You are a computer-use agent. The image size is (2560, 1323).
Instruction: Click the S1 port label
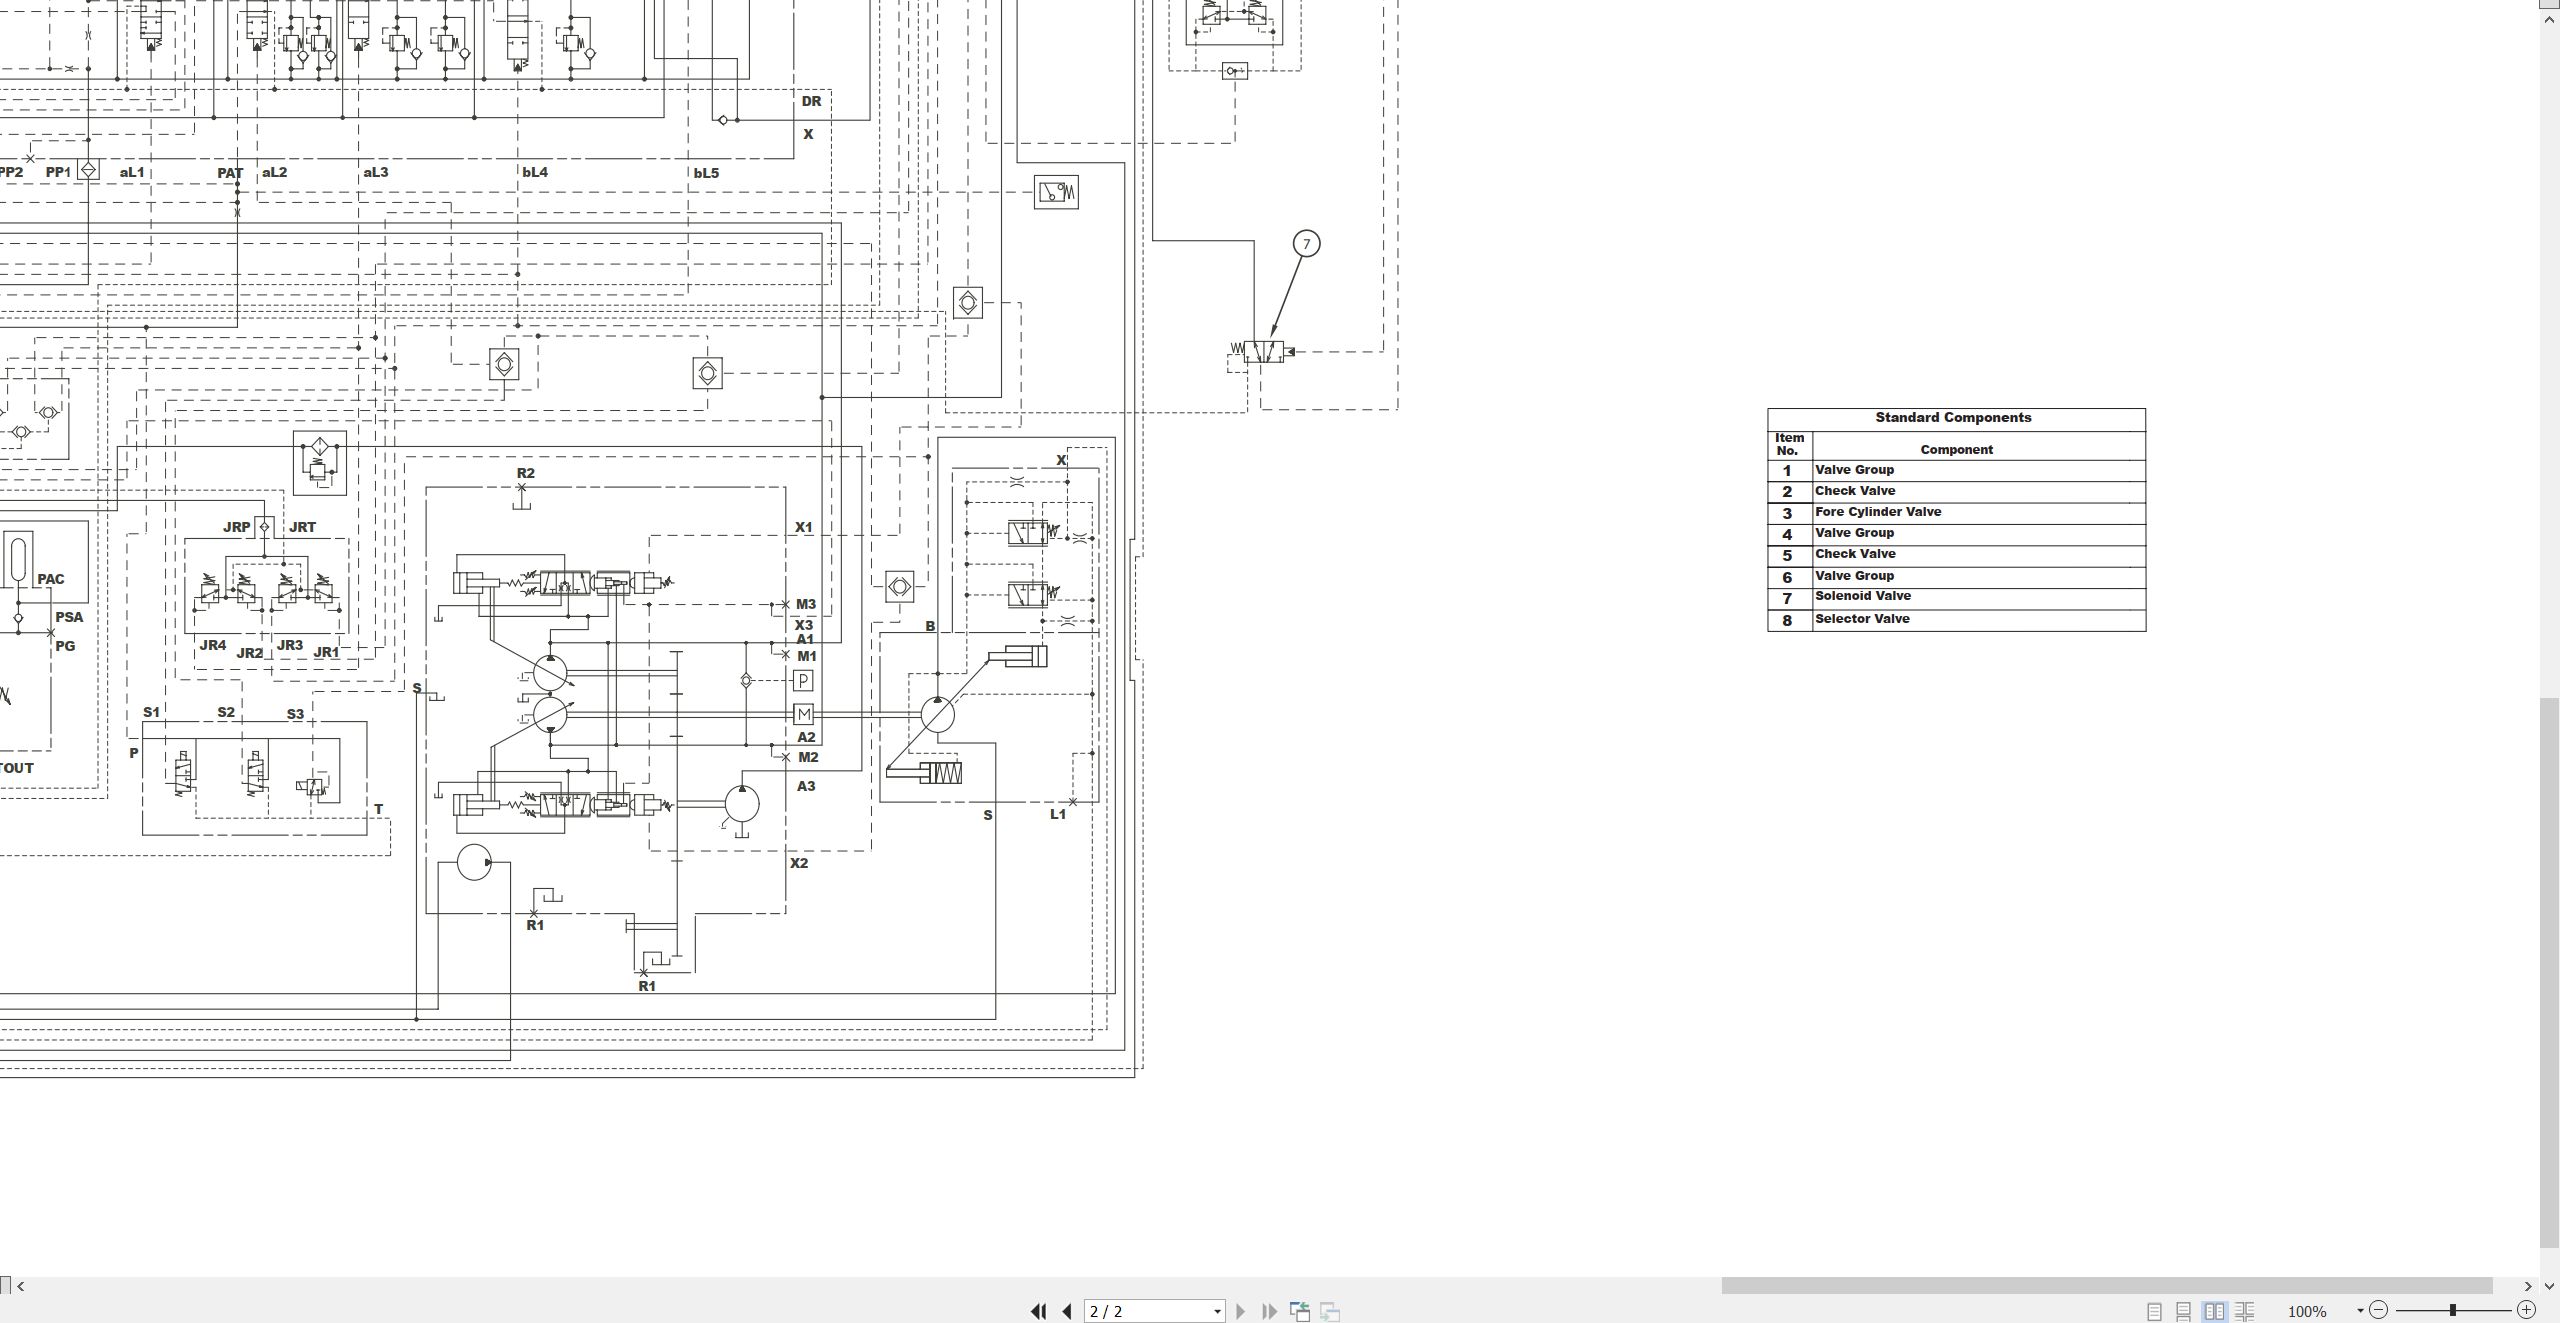click(151, 712)
